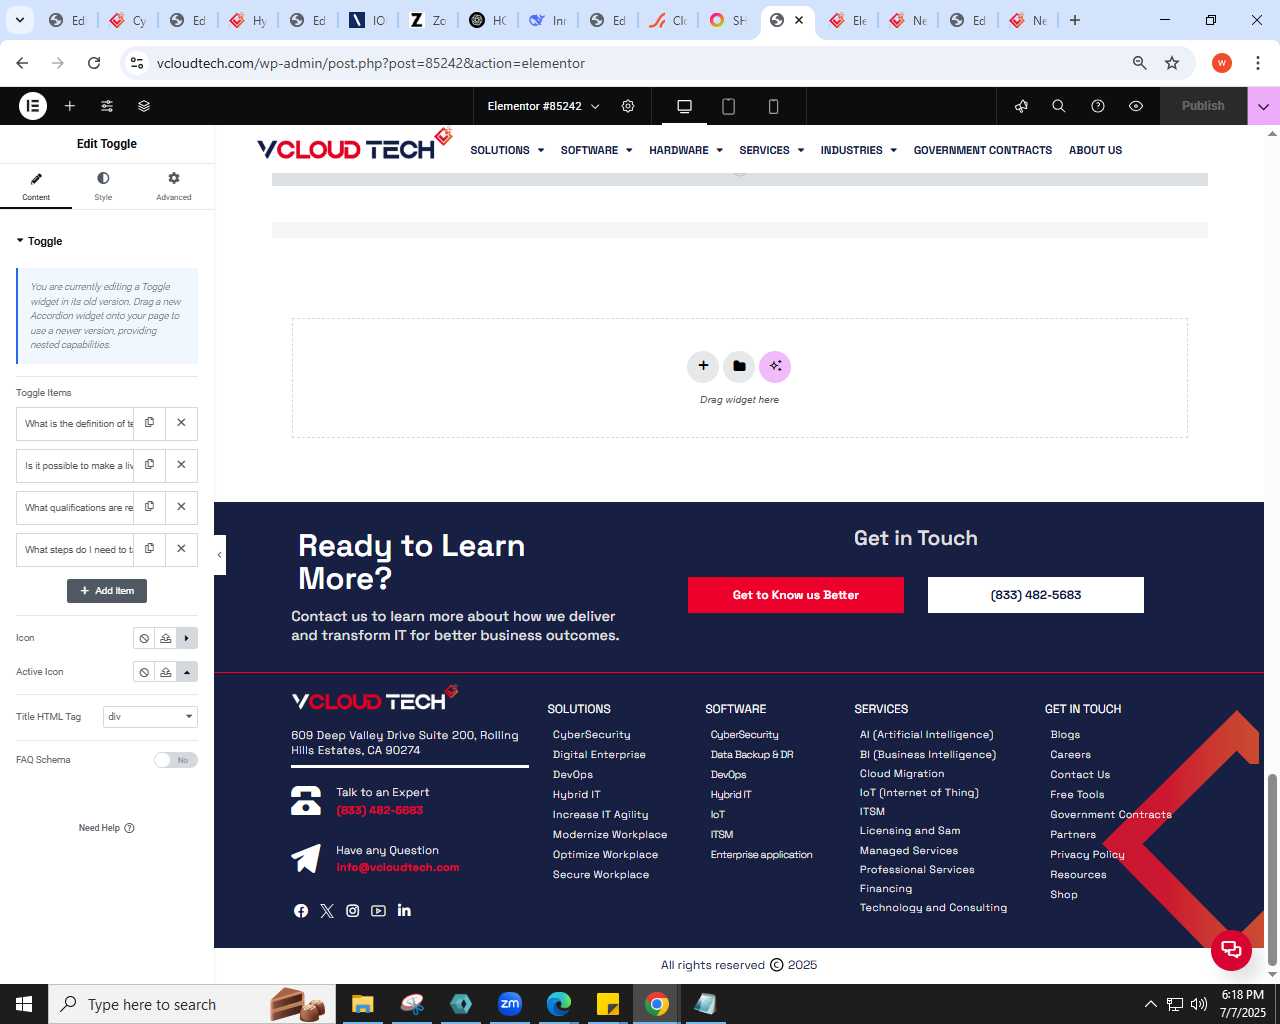
Task: Switch to the Style tab
Action: click(x=103, y=186)
